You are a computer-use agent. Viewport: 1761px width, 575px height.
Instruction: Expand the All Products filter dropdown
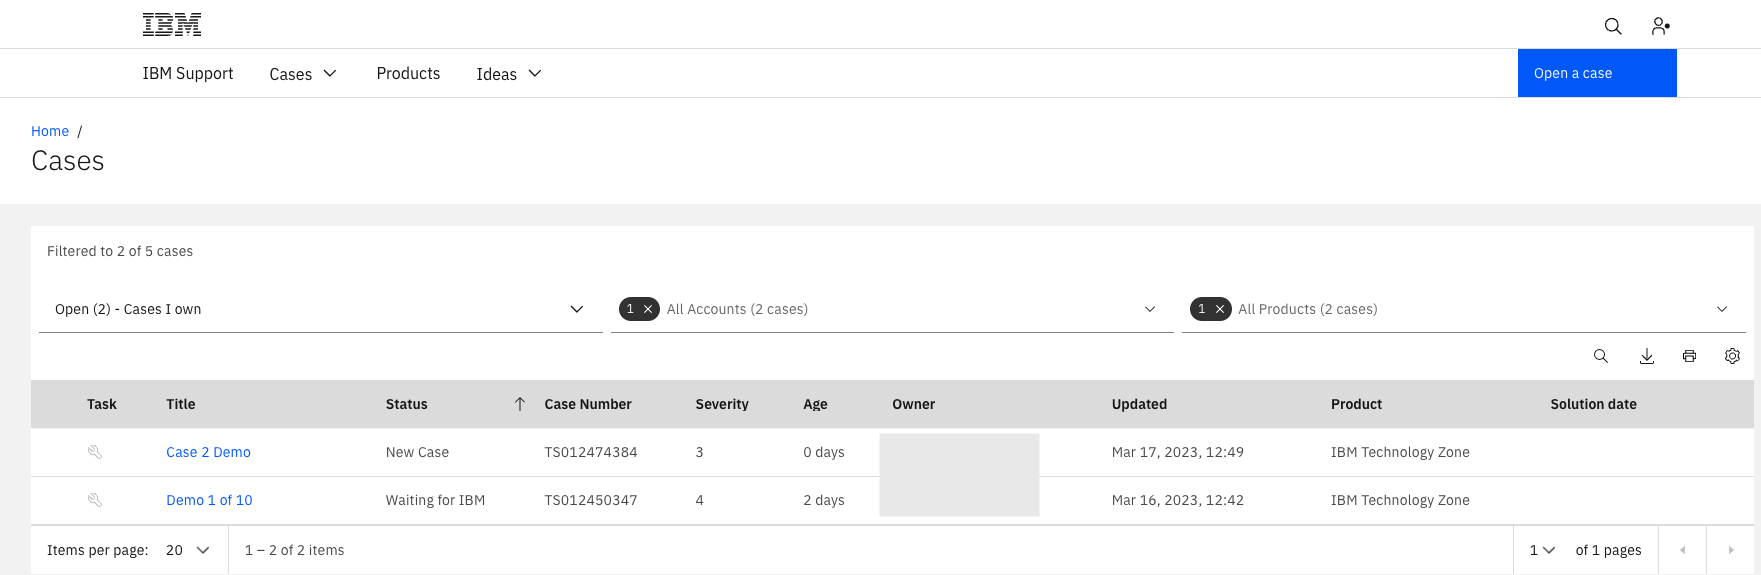1722,310
